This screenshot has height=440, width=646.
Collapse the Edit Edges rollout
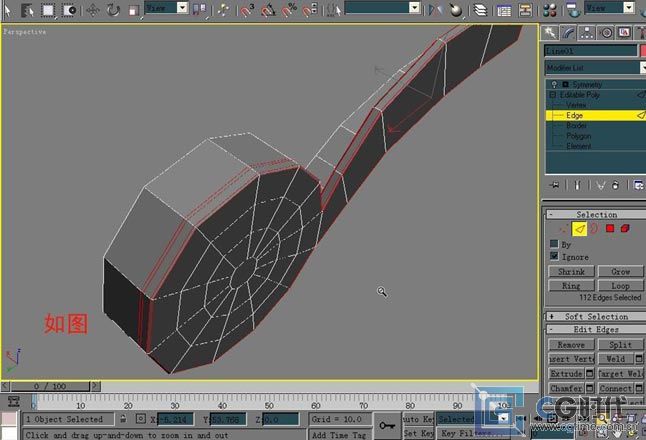(596, 329)
